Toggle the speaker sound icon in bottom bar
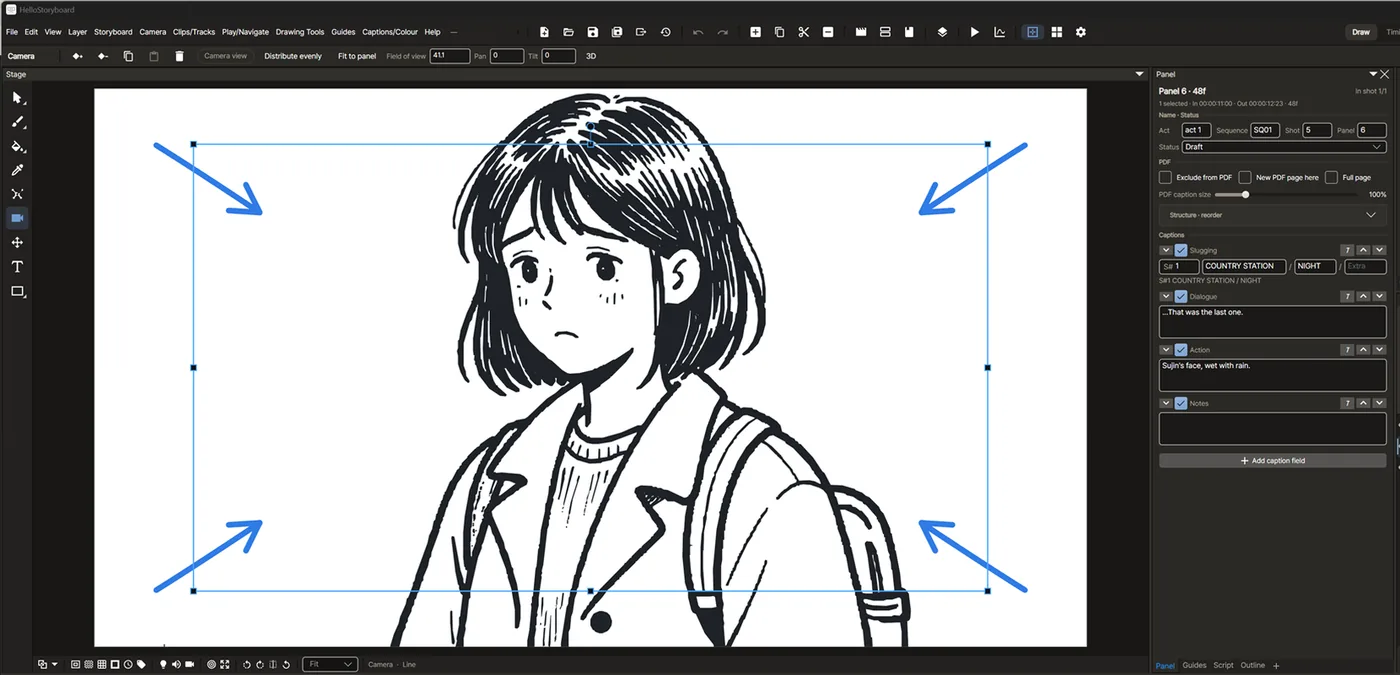The width and height of the screenshot is (1400, 675). point(176,664)
